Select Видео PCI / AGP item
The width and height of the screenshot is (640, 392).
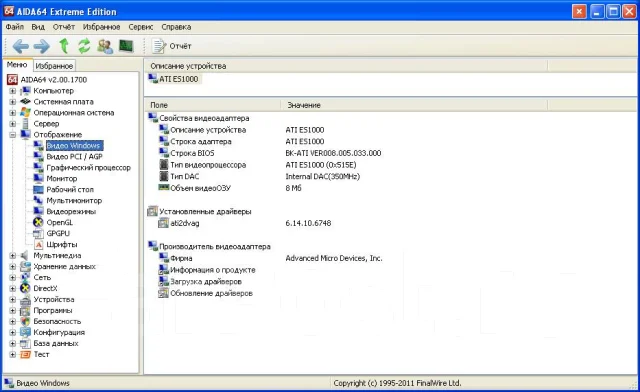click(x=74, y=157)
